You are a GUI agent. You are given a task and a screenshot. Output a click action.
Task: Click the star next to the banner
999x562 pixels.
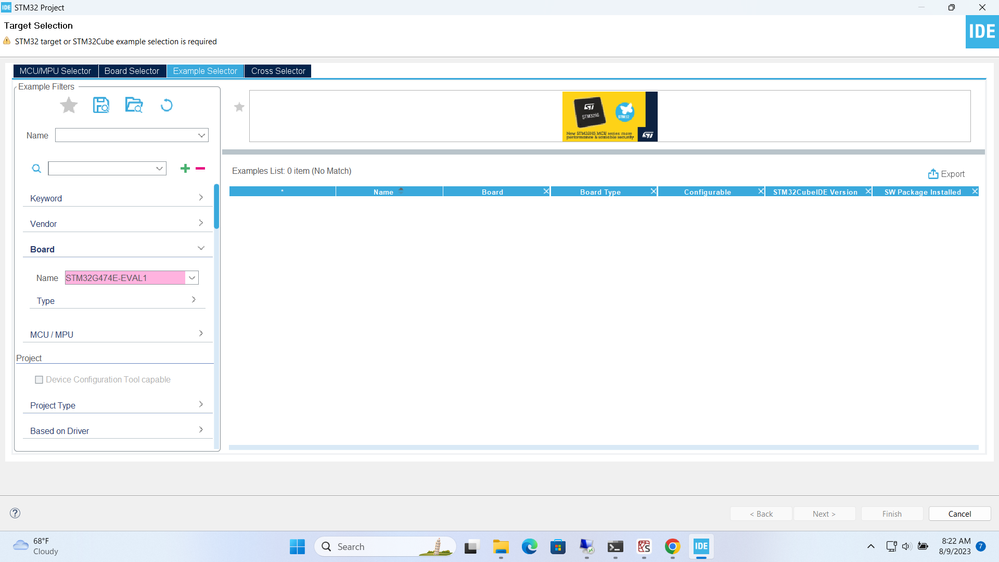(x=239, y=107)
